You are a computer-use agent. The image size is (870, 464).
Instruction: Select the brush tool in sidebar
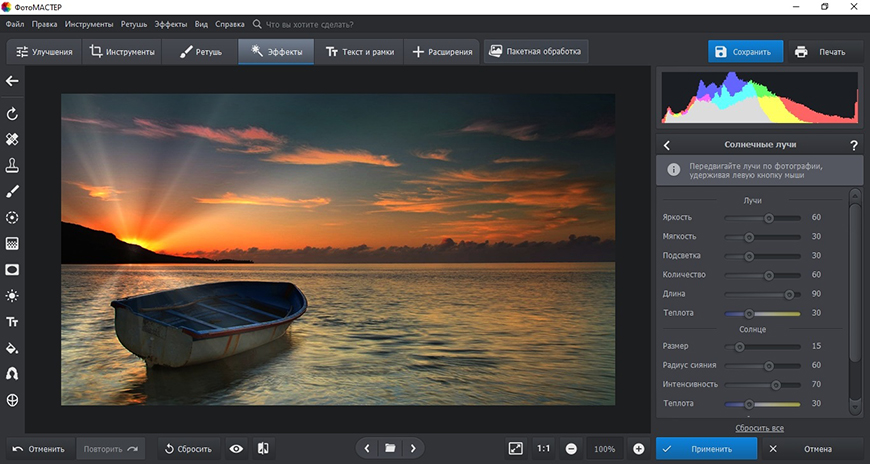pyautogui.click(x=13, y=191)
